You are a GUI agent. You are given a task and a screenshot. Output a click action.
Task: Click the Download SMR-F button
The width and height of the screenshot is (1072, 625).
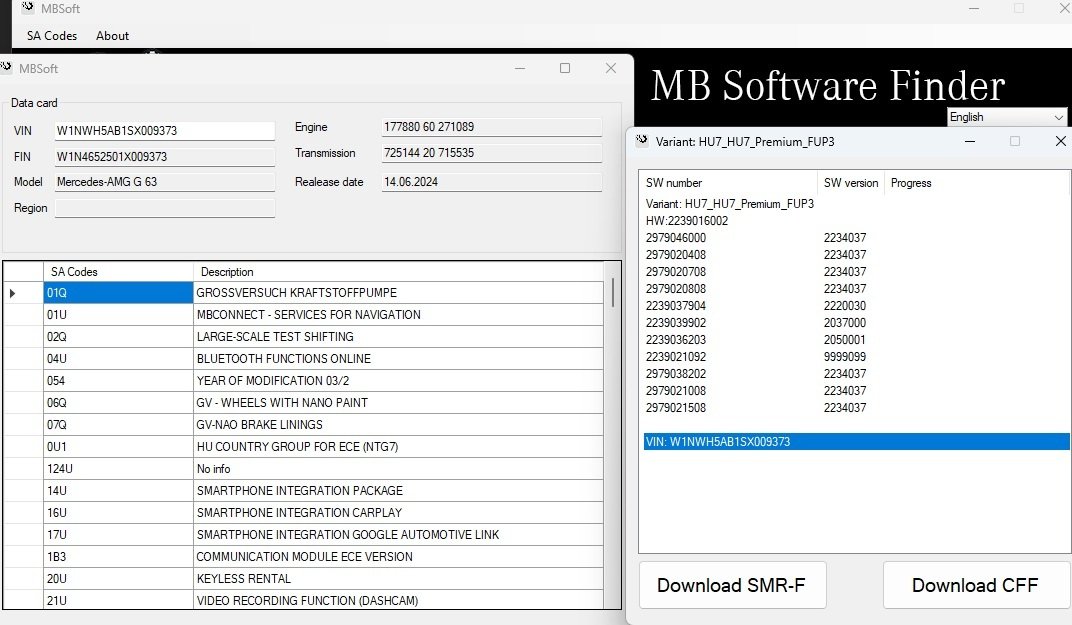click(732, 585)
